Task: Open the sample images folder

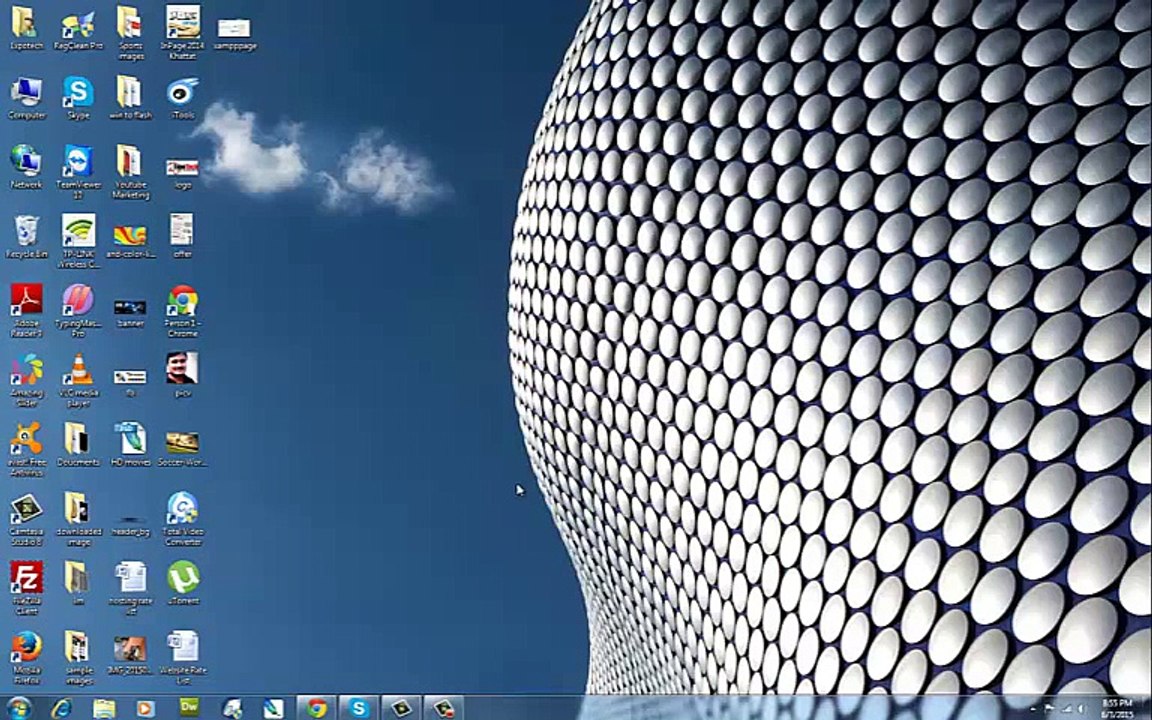Action: [x=78, y=658]
